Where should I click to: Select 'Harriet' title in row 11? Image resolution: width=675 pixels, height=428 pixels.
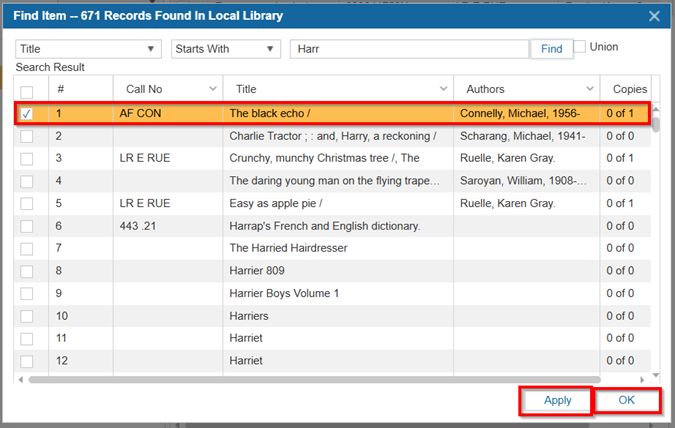pos(246,338)
